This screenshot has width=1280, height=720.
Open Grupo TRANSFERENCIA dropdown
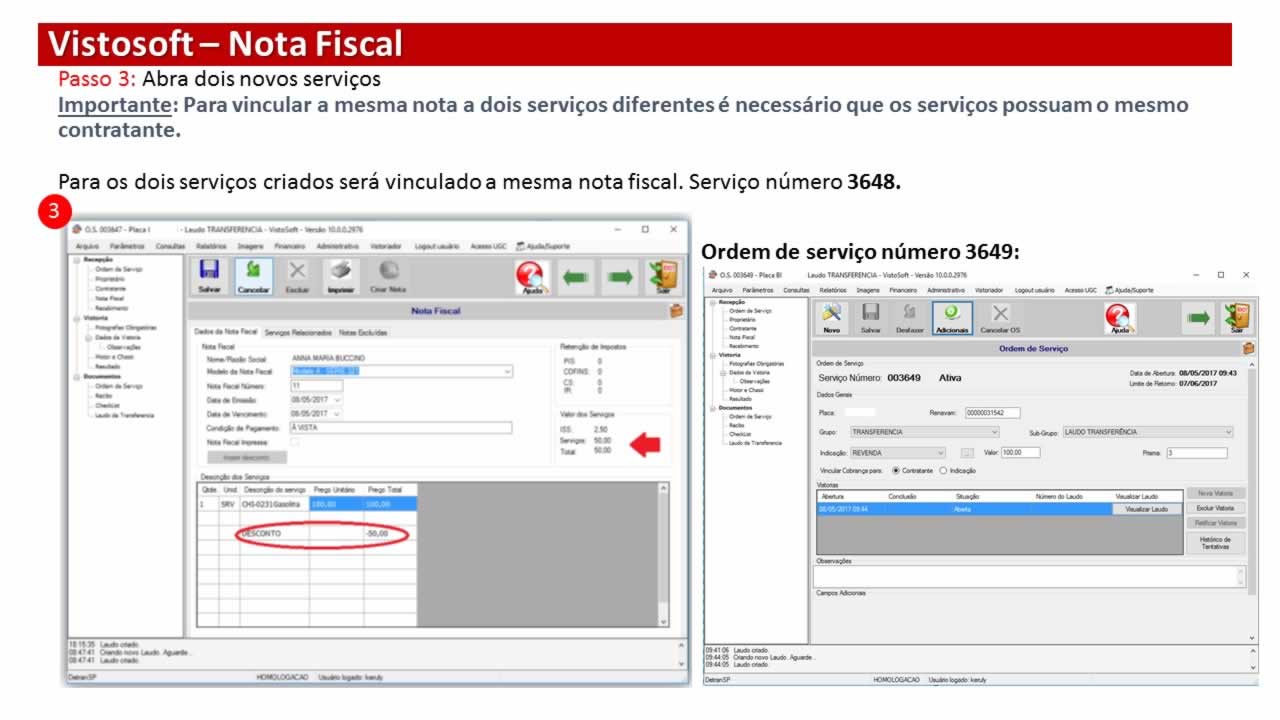point(994,432)
